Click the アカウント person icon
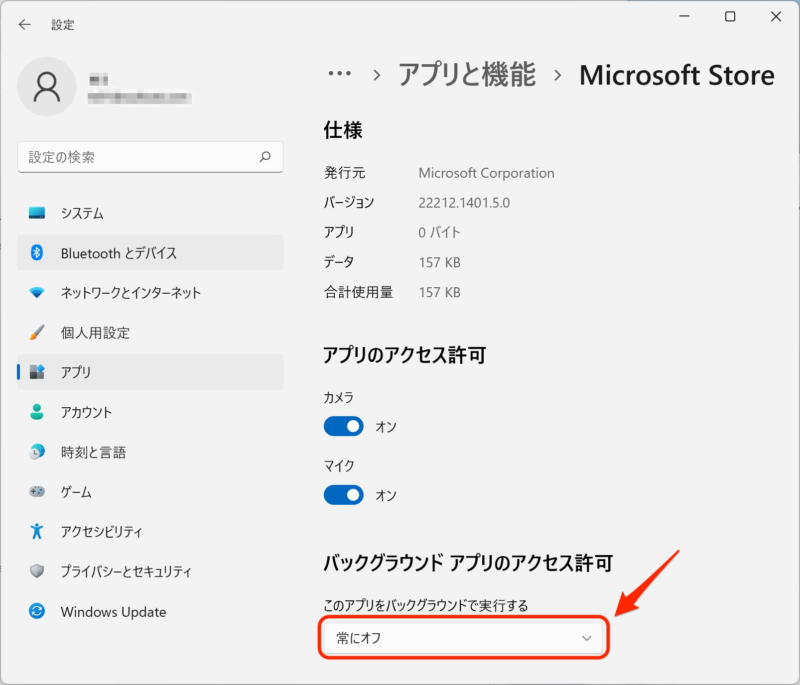This screenshot has height=685, width=800. click(37, 412)
